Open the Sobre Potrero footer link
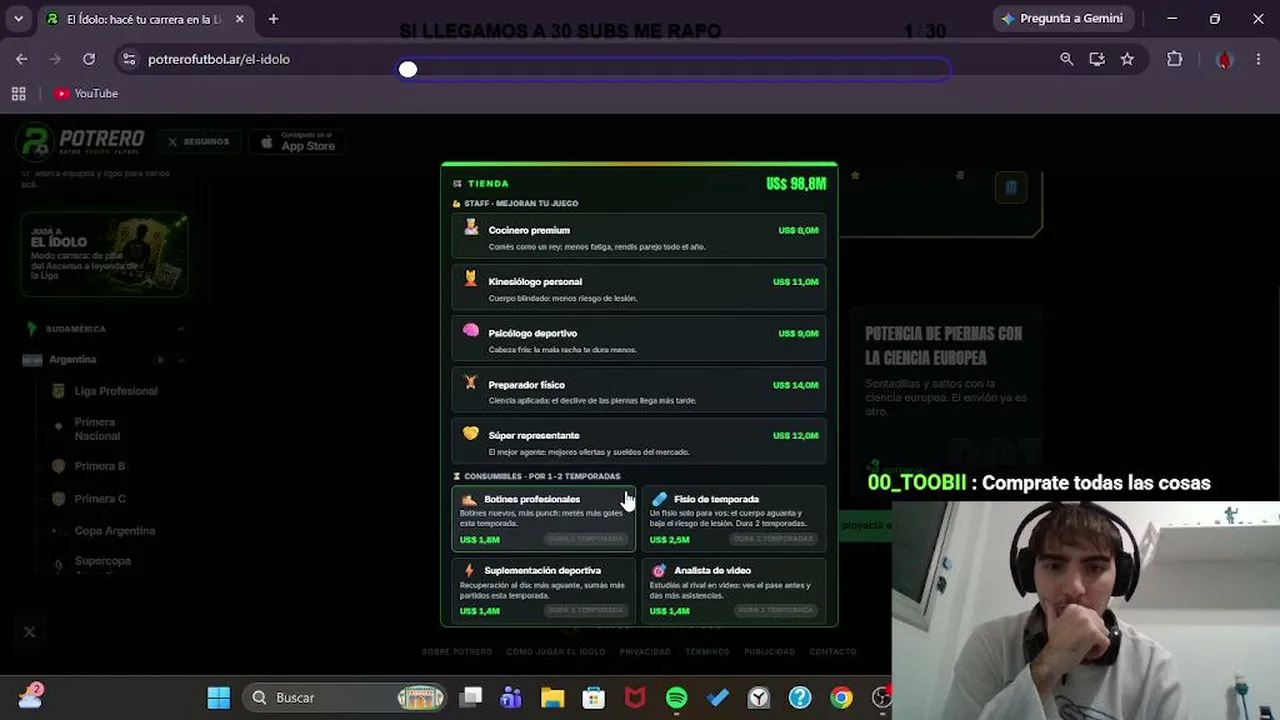Screen dimensions: 1280x720 pyautogui.click(x=457, y=652)
